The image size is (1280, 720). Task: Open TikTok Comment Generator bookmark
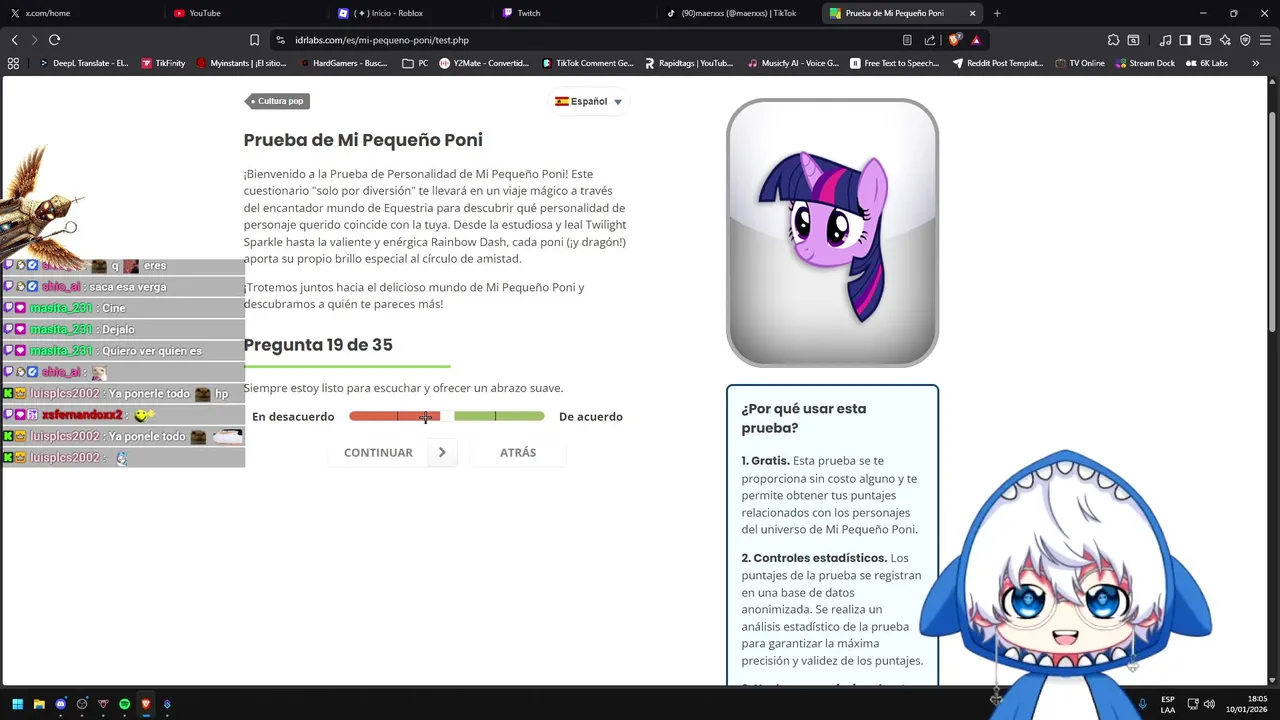point(587,63)
